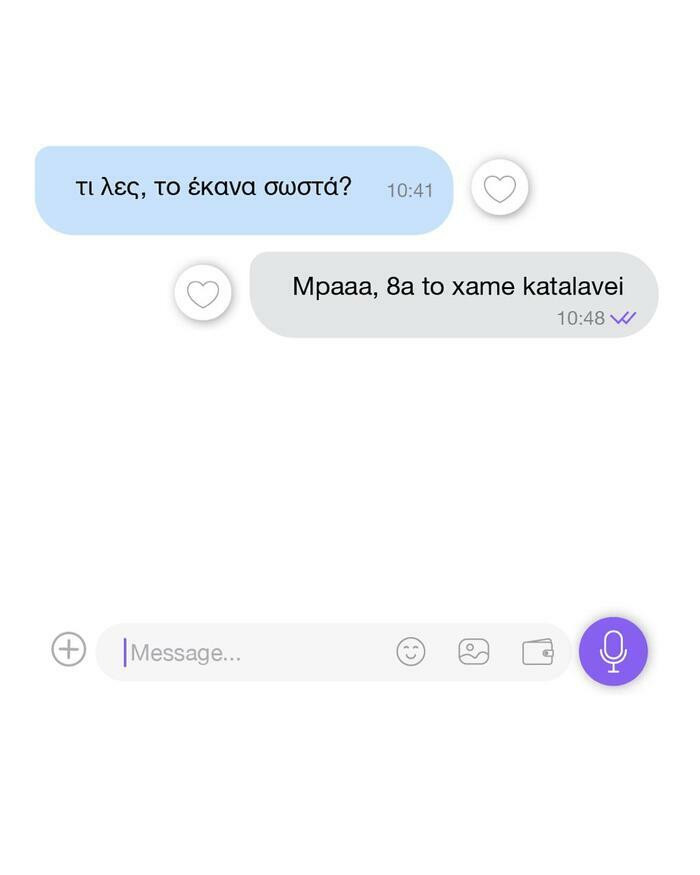
Task: Click the word "katalavei" in reply
Action: pos(573,286)
